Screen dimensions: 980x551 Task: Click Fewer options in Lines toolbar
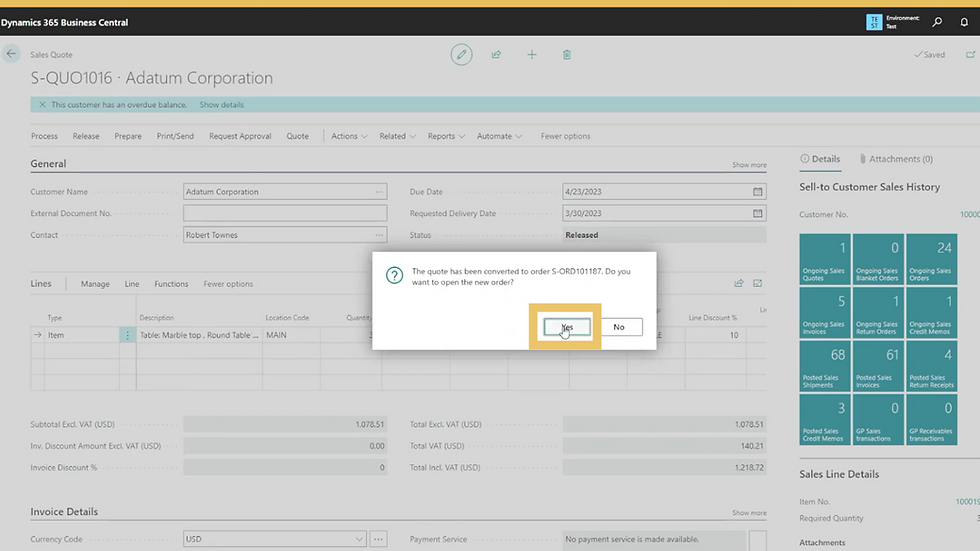coord(228,284)
